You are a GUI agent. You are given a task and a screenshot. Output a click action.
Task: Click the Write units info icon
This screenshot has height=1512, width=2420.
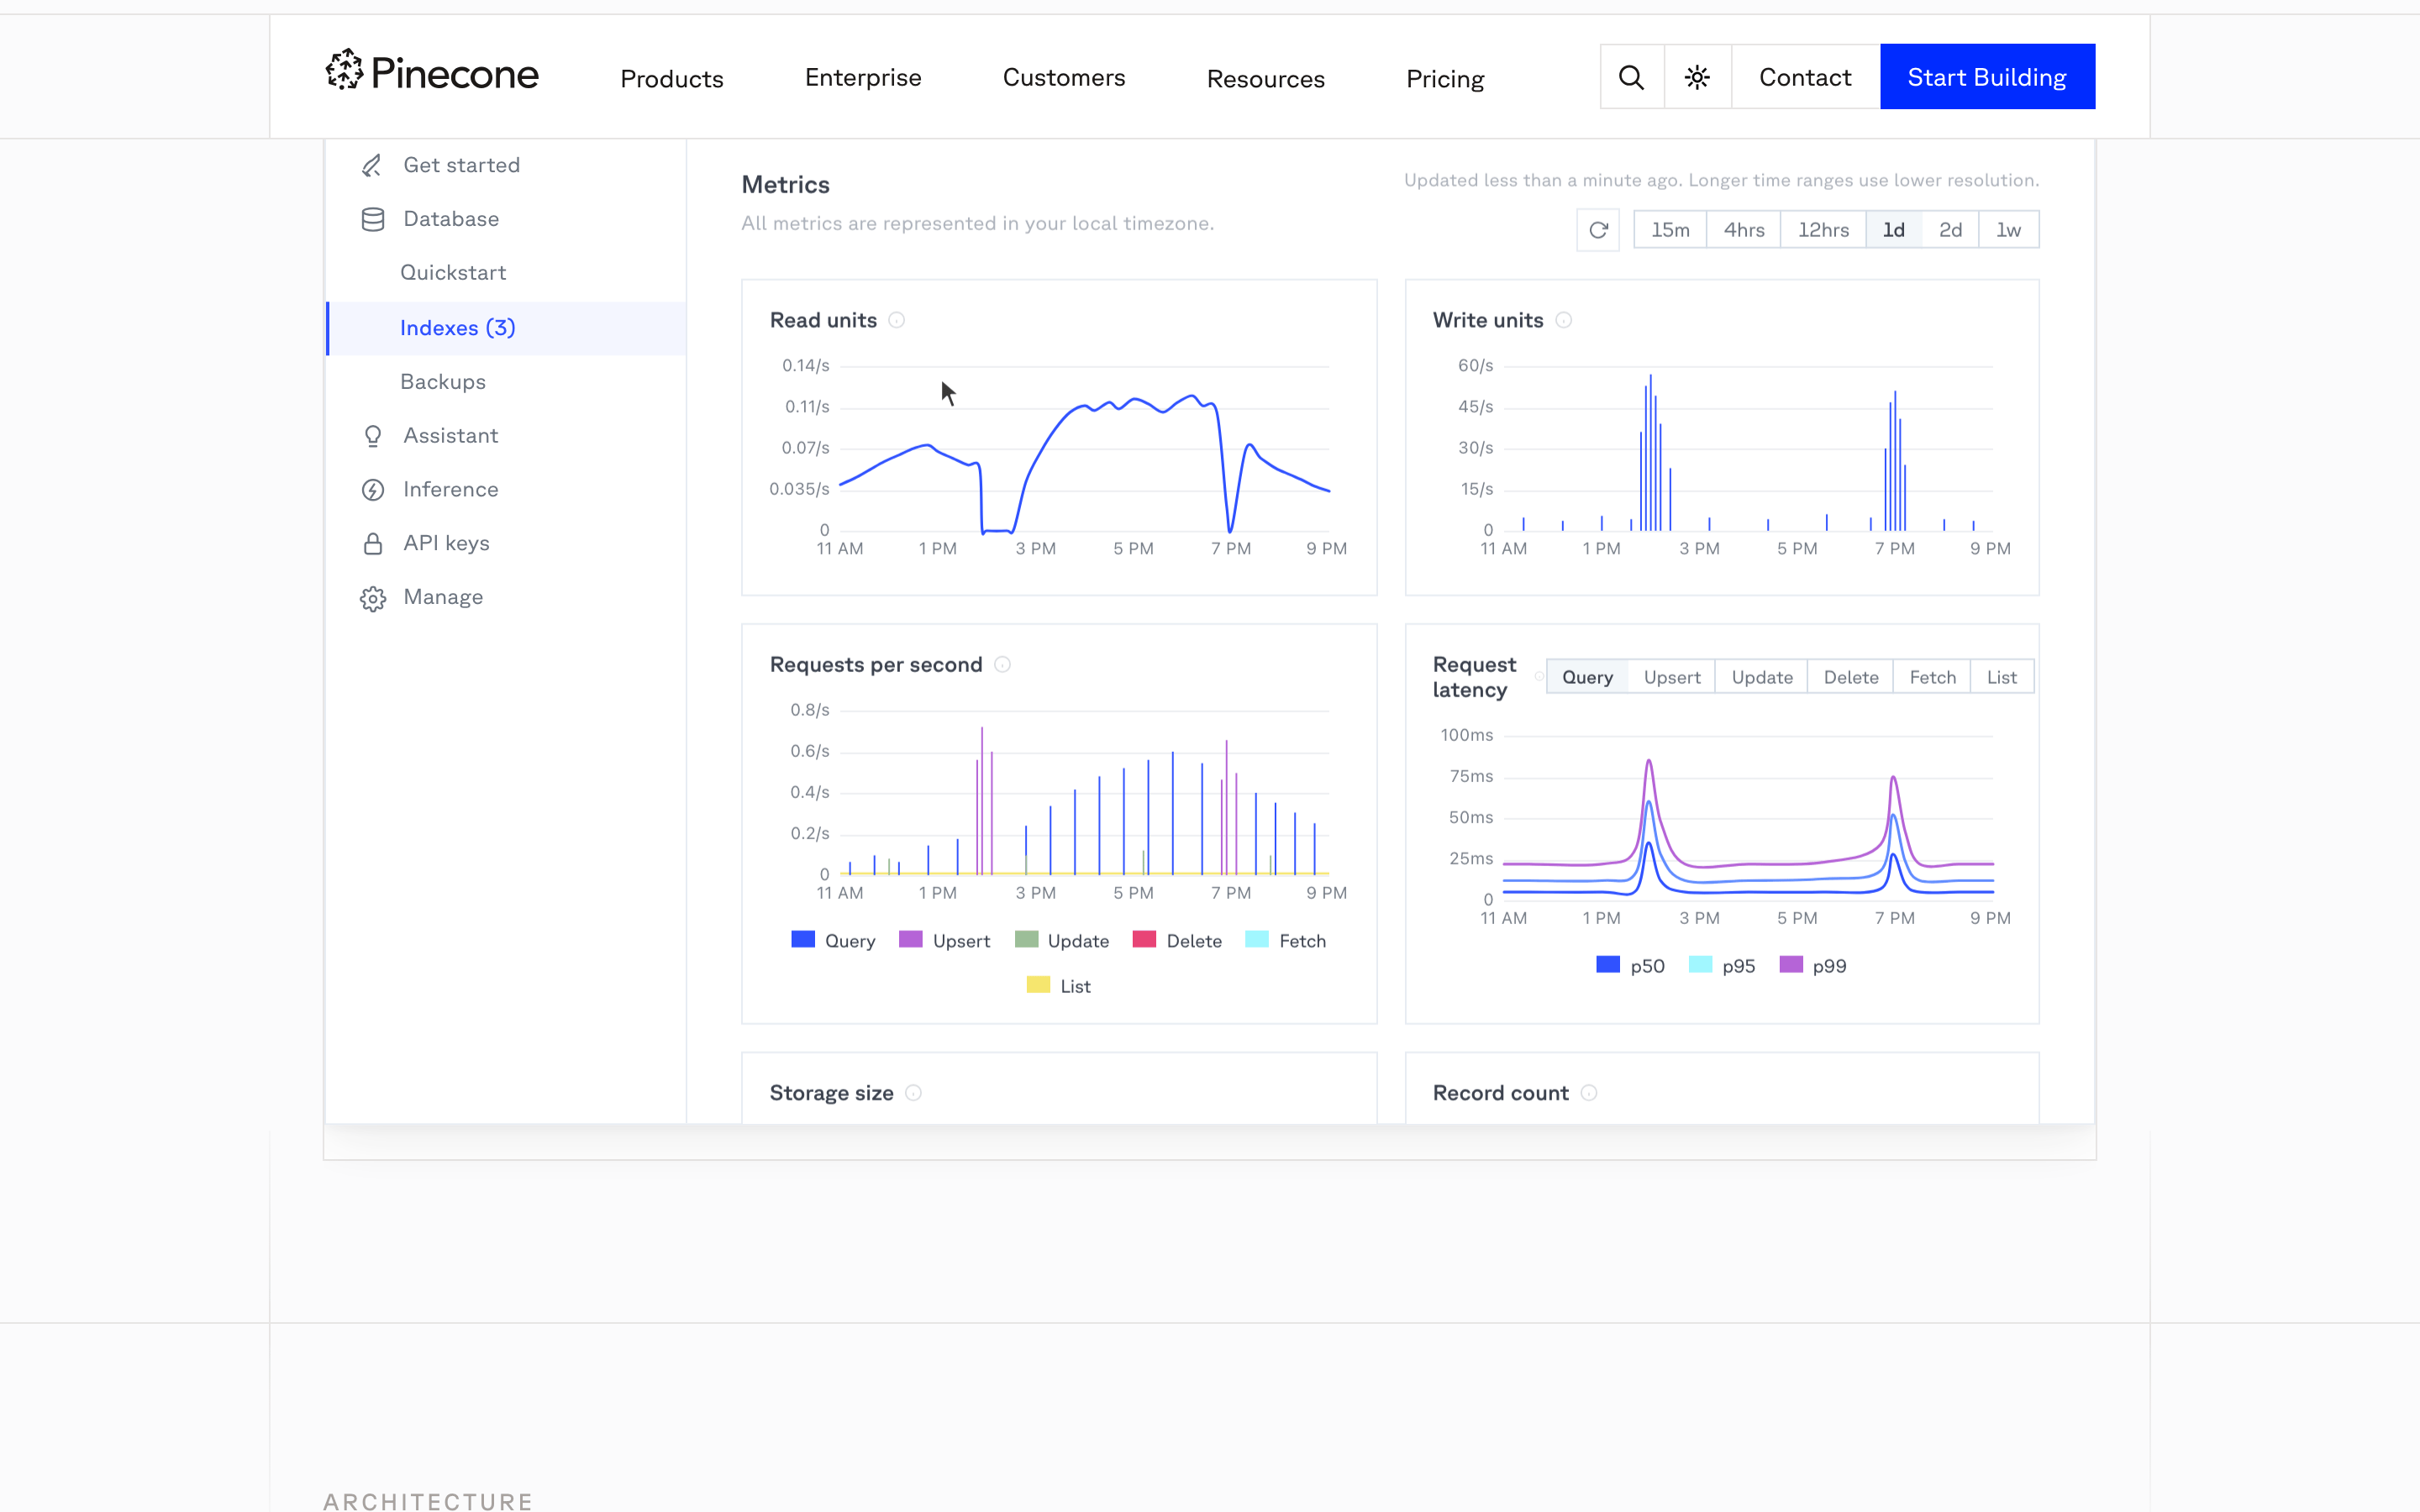coord(1564,320)
